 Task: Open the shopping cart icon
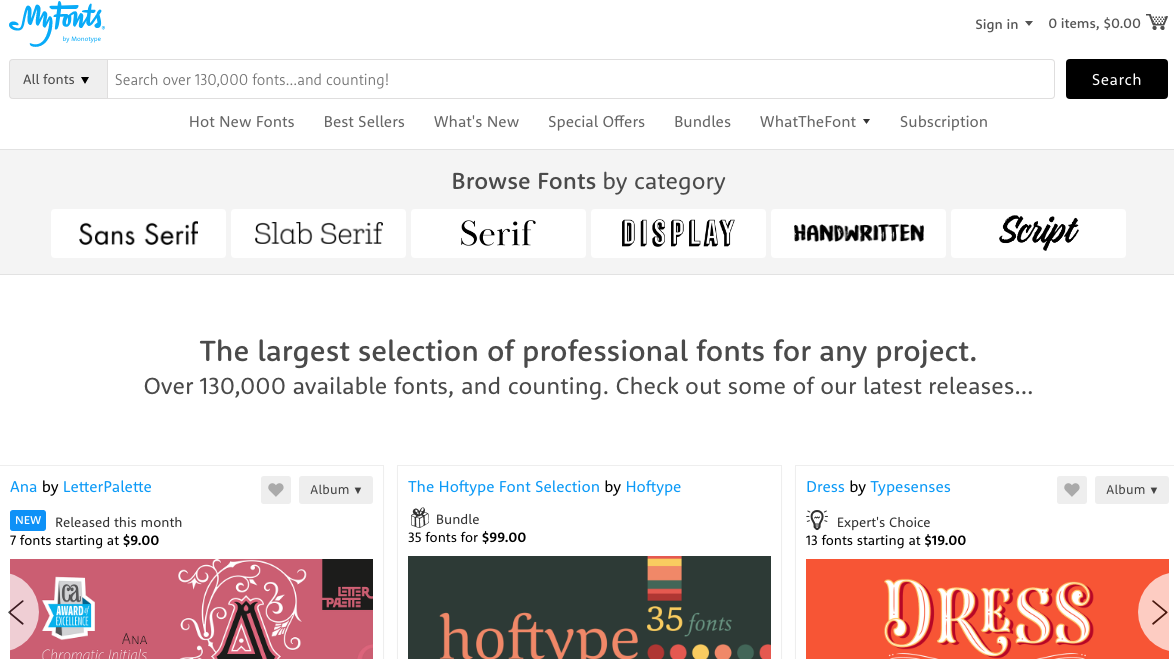click(x=1157, y=22)
